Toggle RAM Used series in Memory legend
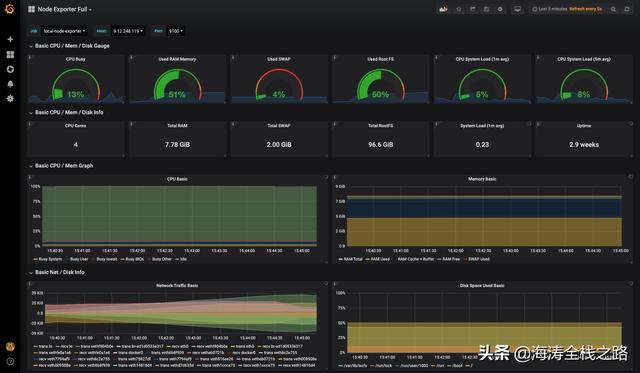This screenshot has width=640, height=373. (378, 259)
